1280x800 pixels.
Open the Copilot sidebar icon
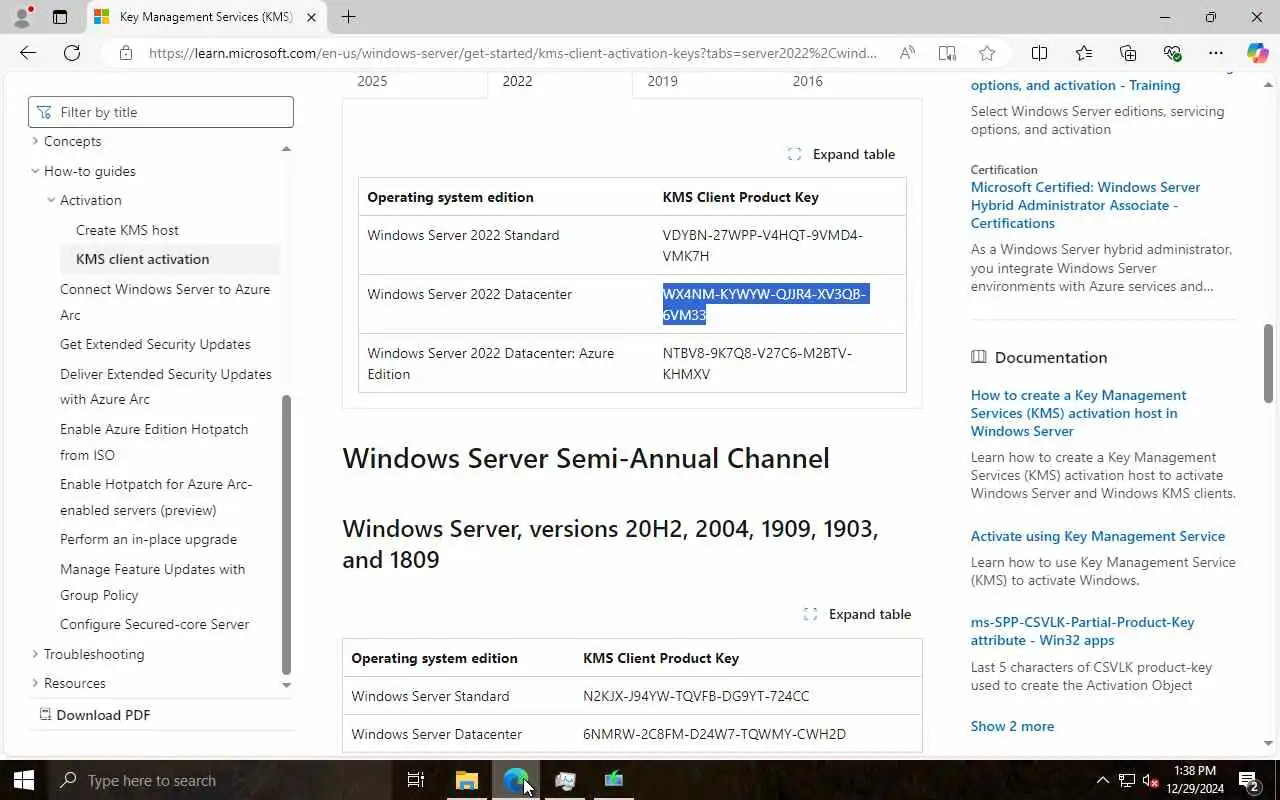[x=1257, y=53]
